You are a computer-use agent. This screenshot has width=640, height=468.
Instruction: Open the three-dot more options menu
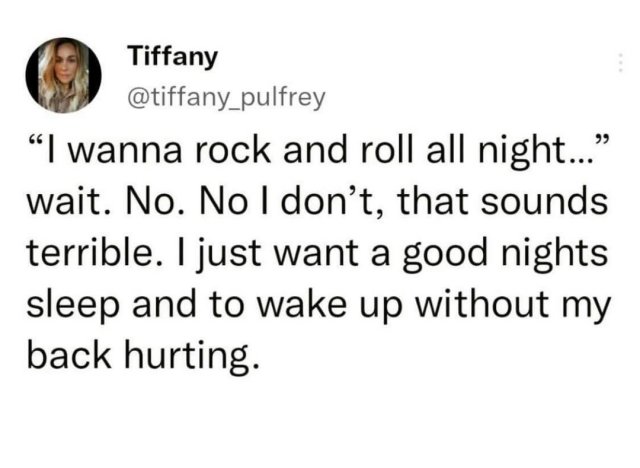620,63
